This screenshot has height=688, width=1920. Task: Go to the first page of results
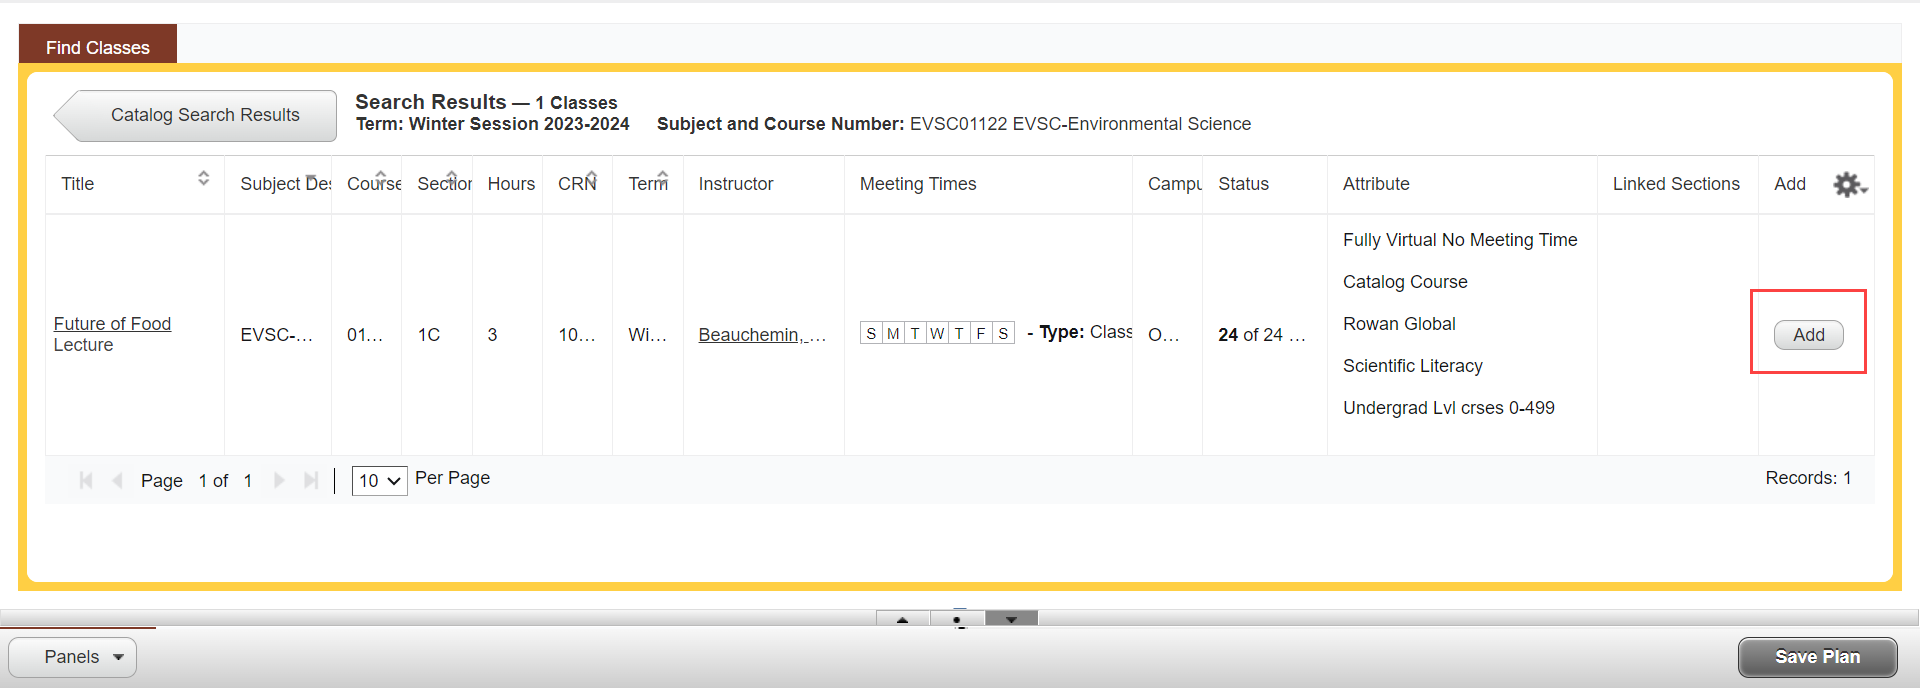(x=86, y=481)
